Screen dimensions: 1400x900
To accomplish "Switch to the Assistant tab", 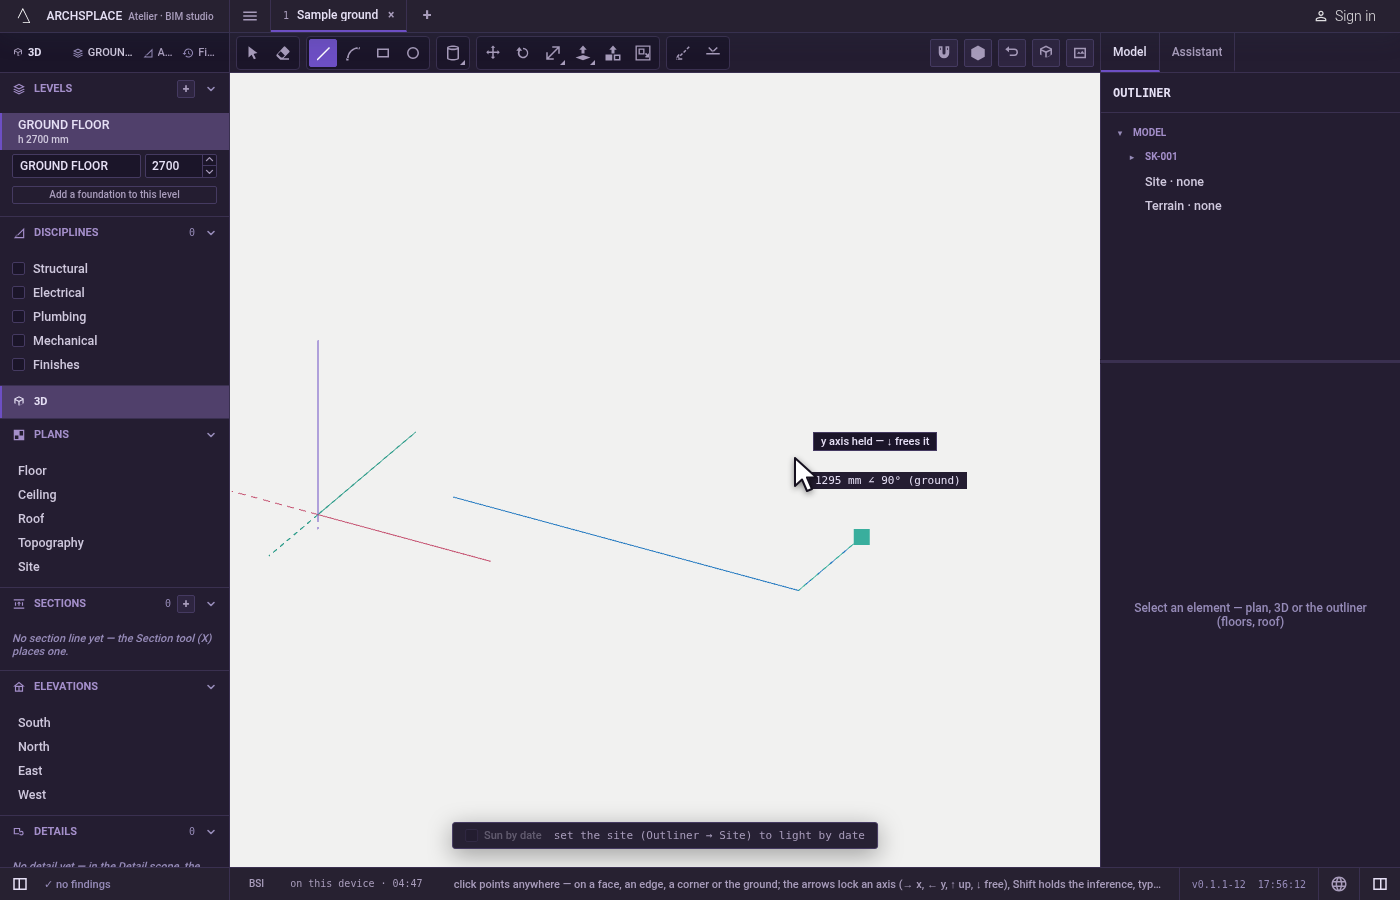I will 1197,52.
